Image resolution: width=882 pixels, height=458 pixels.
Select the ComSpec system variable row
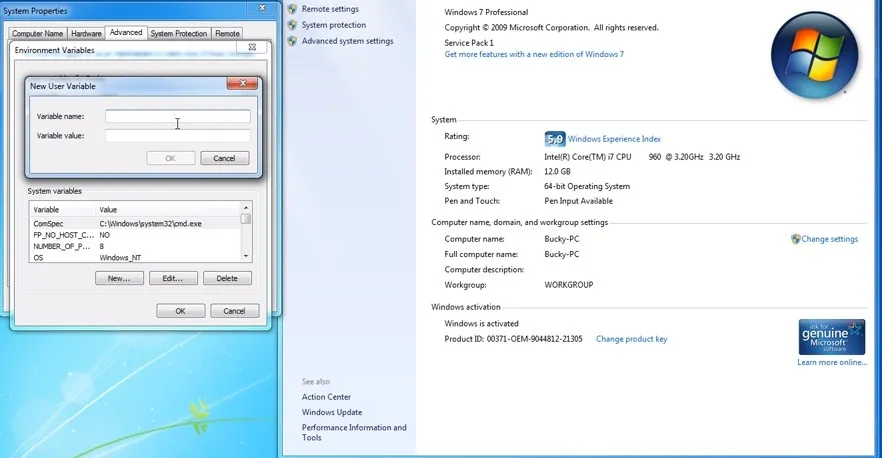click(x=135, y=224)
